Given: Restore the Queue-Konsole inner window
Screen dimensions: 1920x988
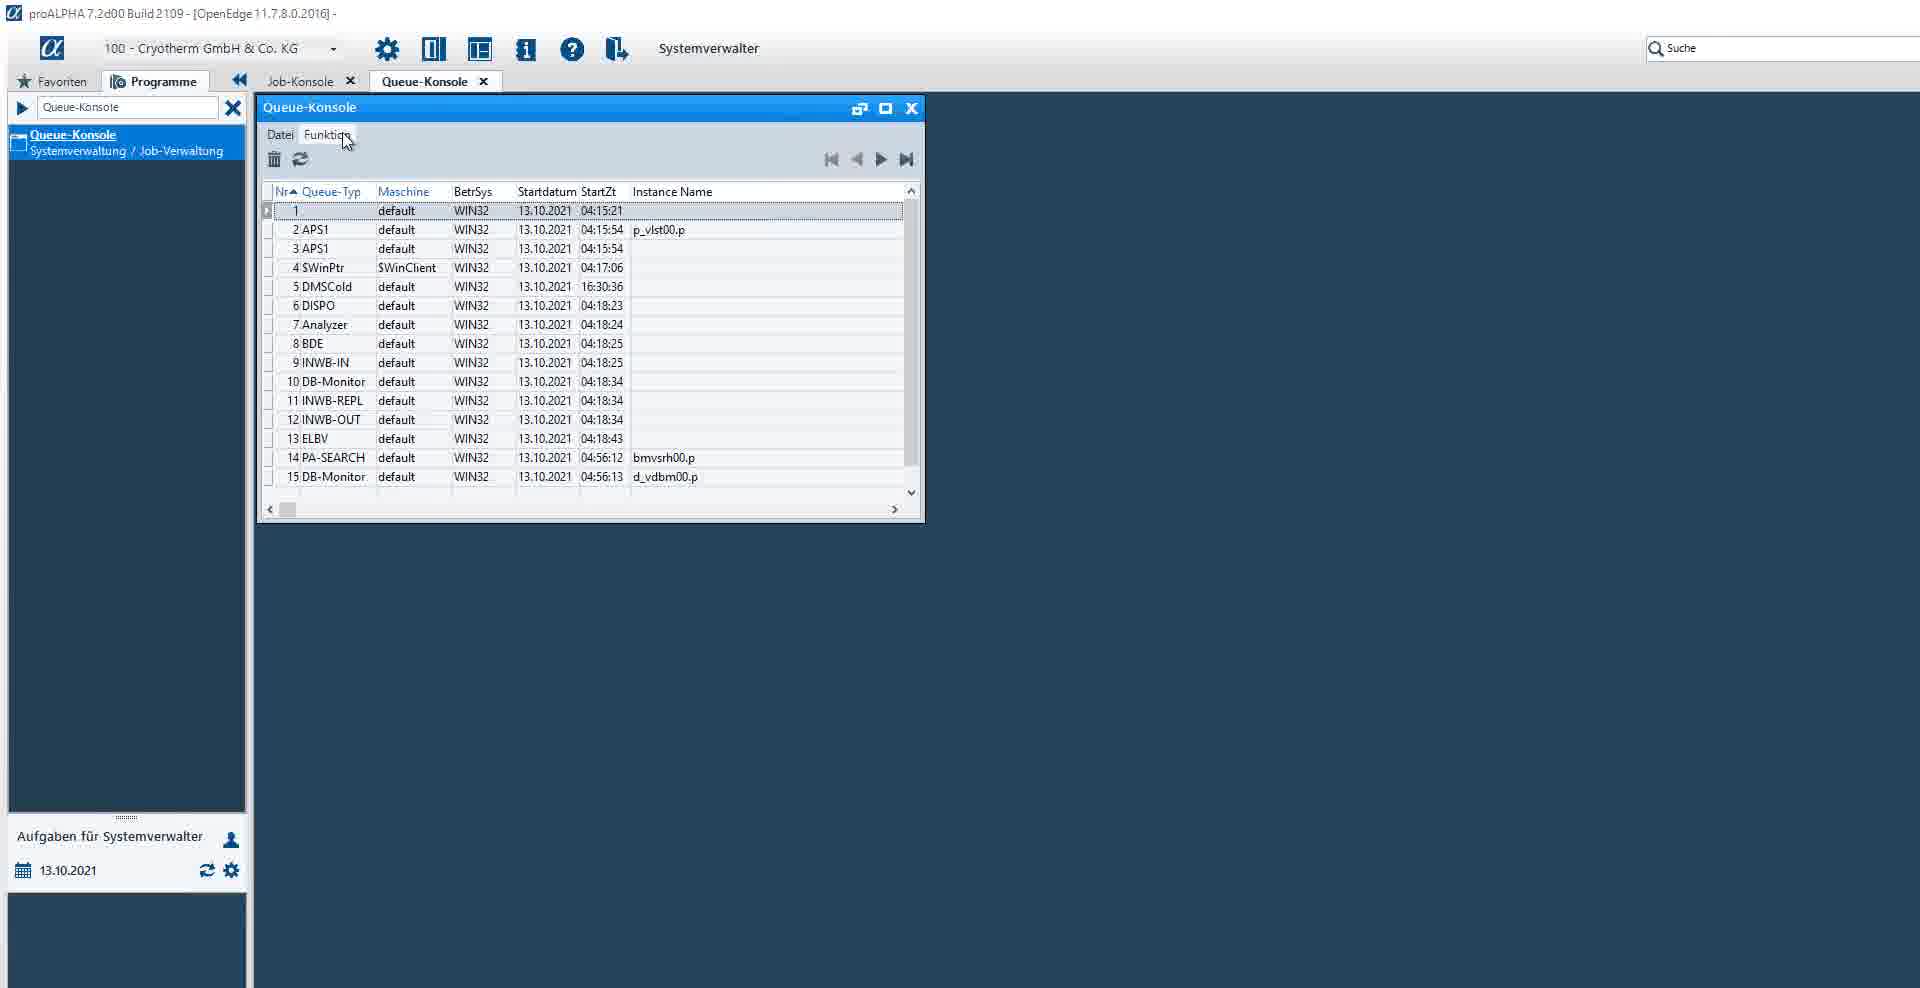Looking at the screenshot, I should pos(859,108).
